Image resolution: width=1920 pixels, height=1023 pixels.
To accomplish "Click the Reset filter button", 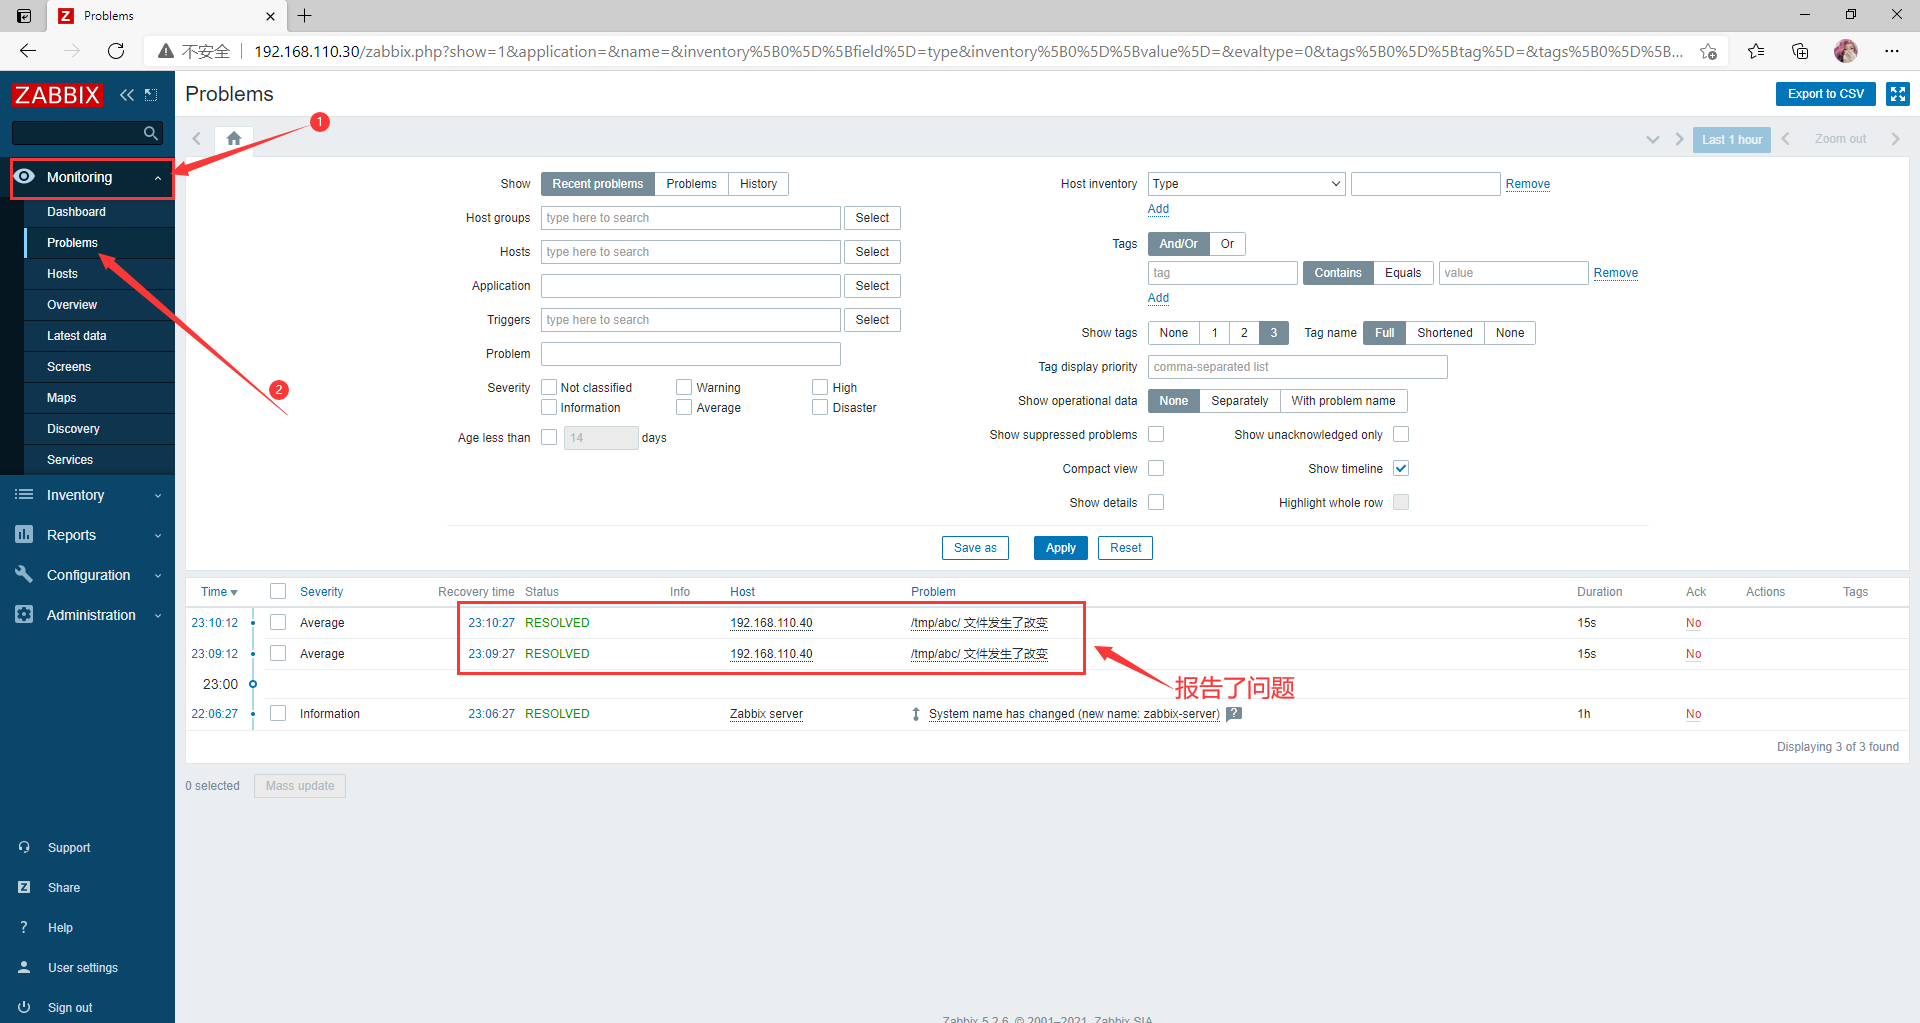I will (x=1125, y=548).
